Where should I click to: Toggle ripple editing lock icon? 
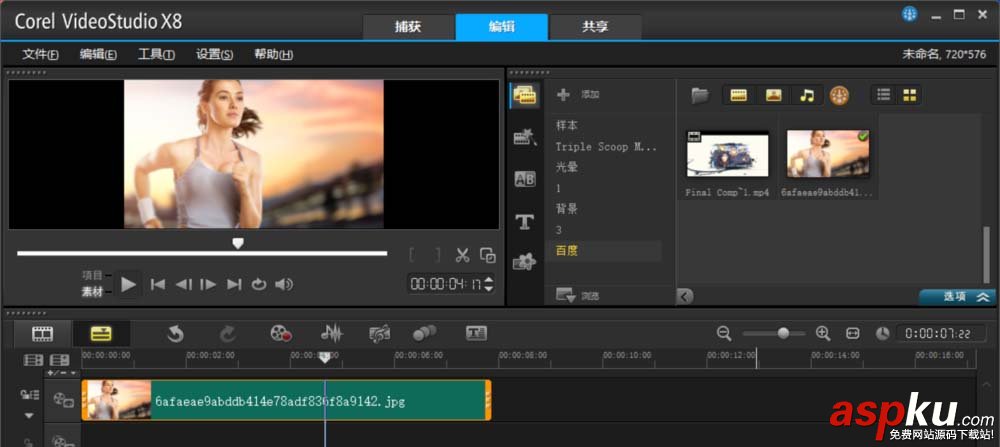30,395
